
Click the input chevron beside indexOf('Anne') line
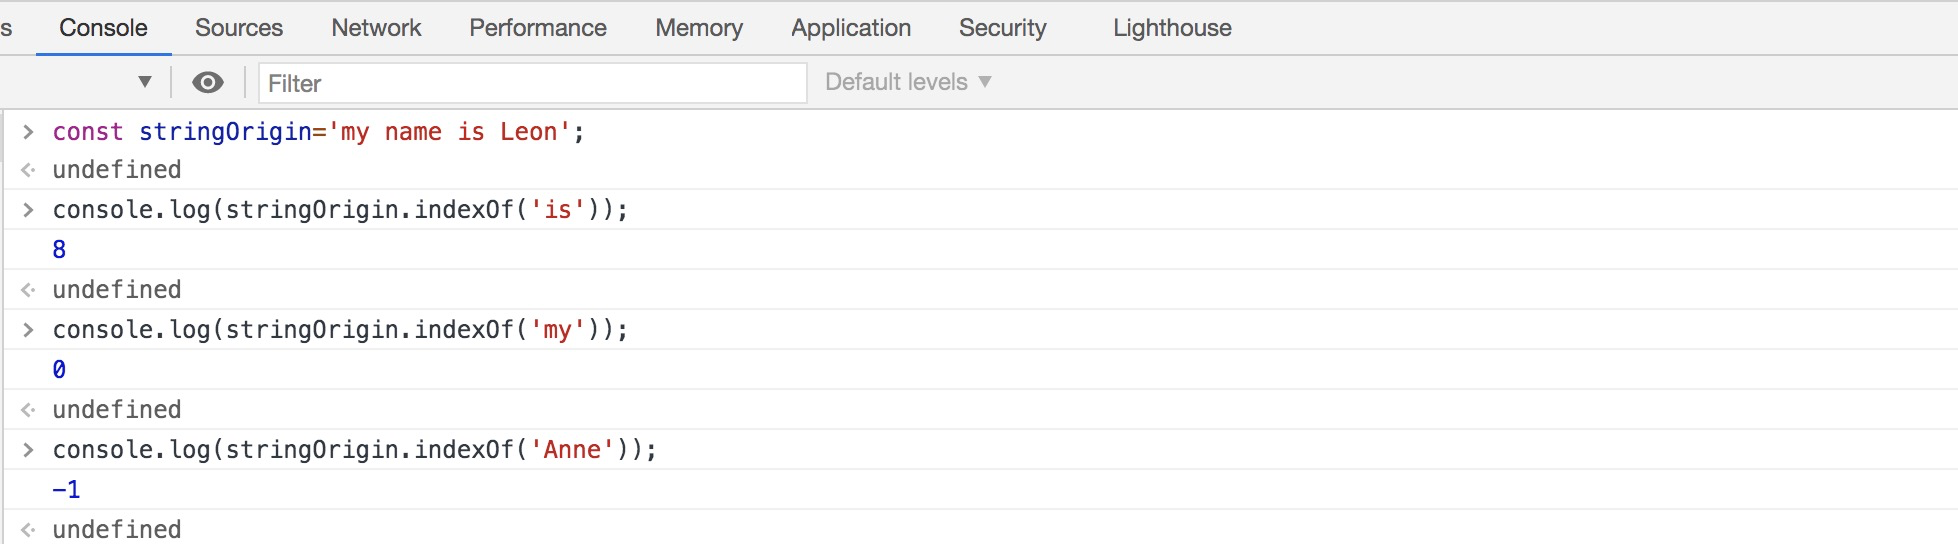[x=28, y=449]
